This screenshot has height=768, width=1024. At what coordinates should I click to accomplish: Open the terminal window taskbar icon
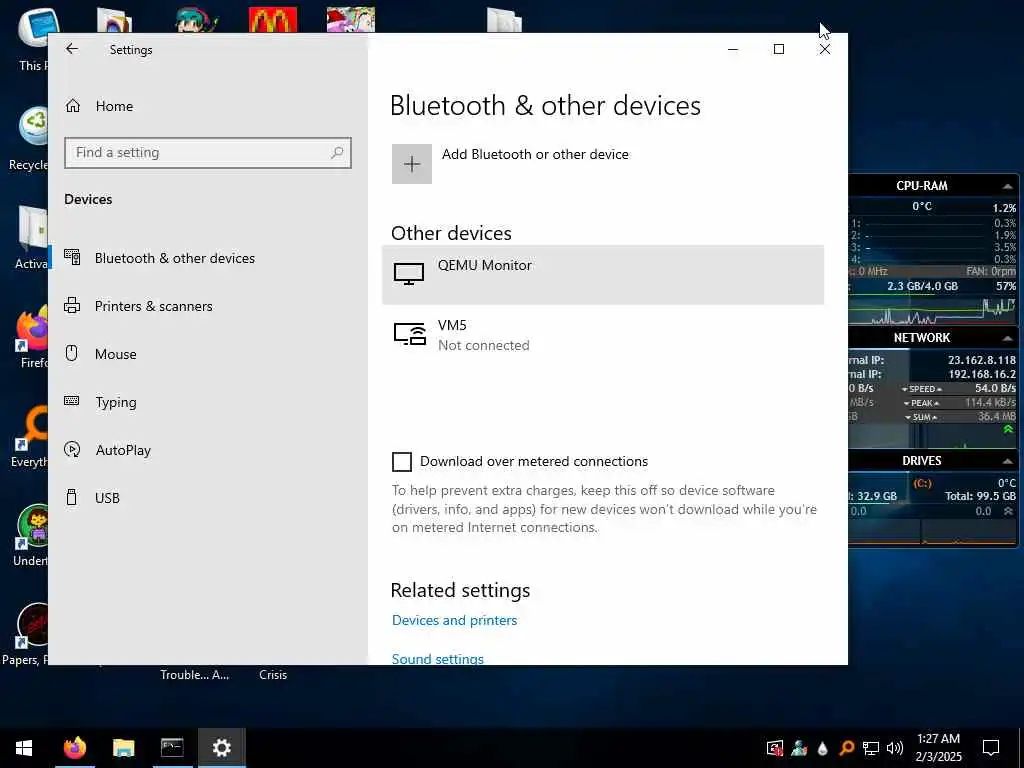(x=172, y=748)
